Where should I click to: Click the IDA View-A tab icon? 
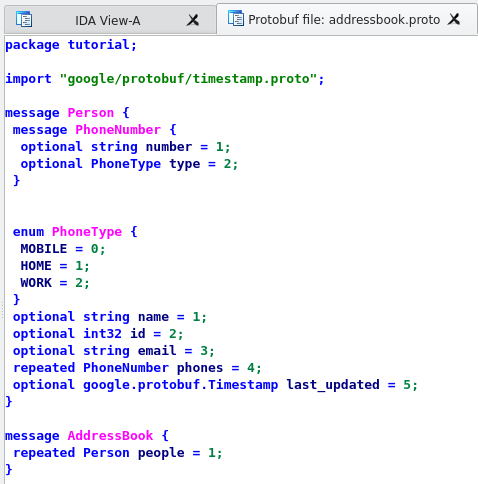click(x=24, y=19)
